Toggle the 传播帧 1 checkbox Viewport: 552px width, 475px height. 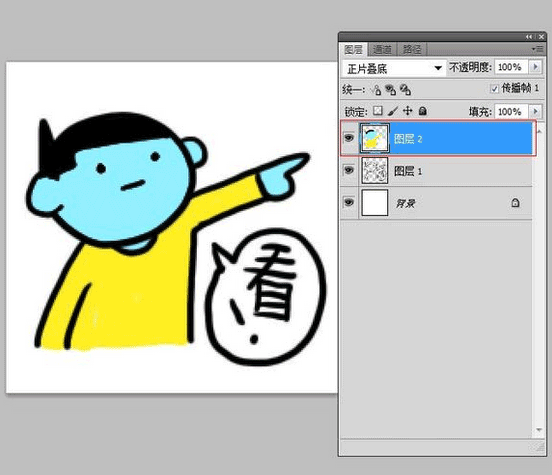pyautogui.click(x=494, y=88)
